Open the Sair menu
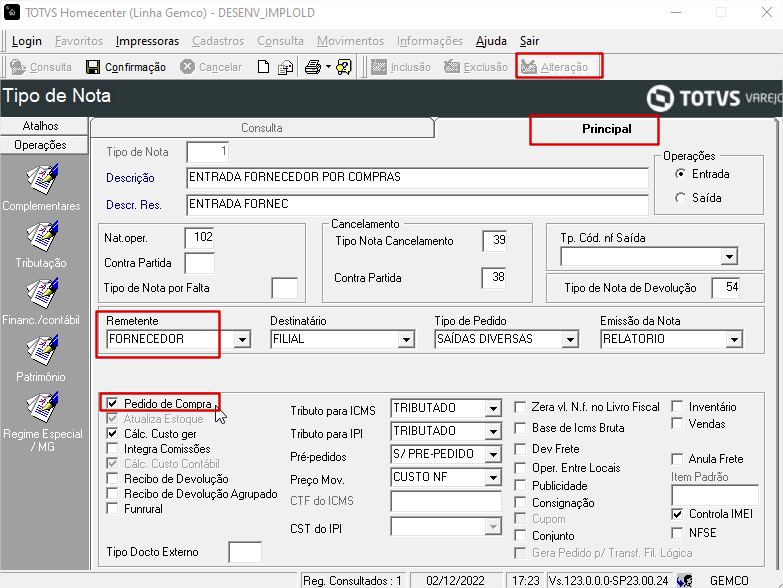Image resolution: width=783 pixels, height=588 pixels. pyautogui.click(x=529, y=41)
